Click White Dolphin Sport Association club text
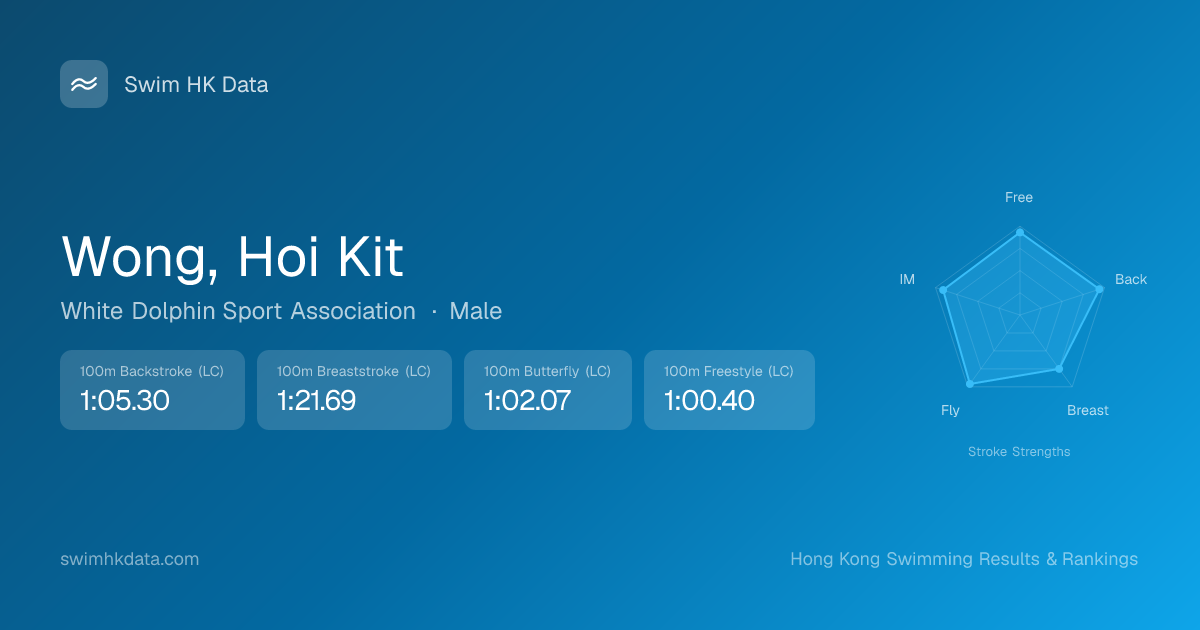Image resolution: width=1200 pixels, height=630 pixels. point(238,311)
